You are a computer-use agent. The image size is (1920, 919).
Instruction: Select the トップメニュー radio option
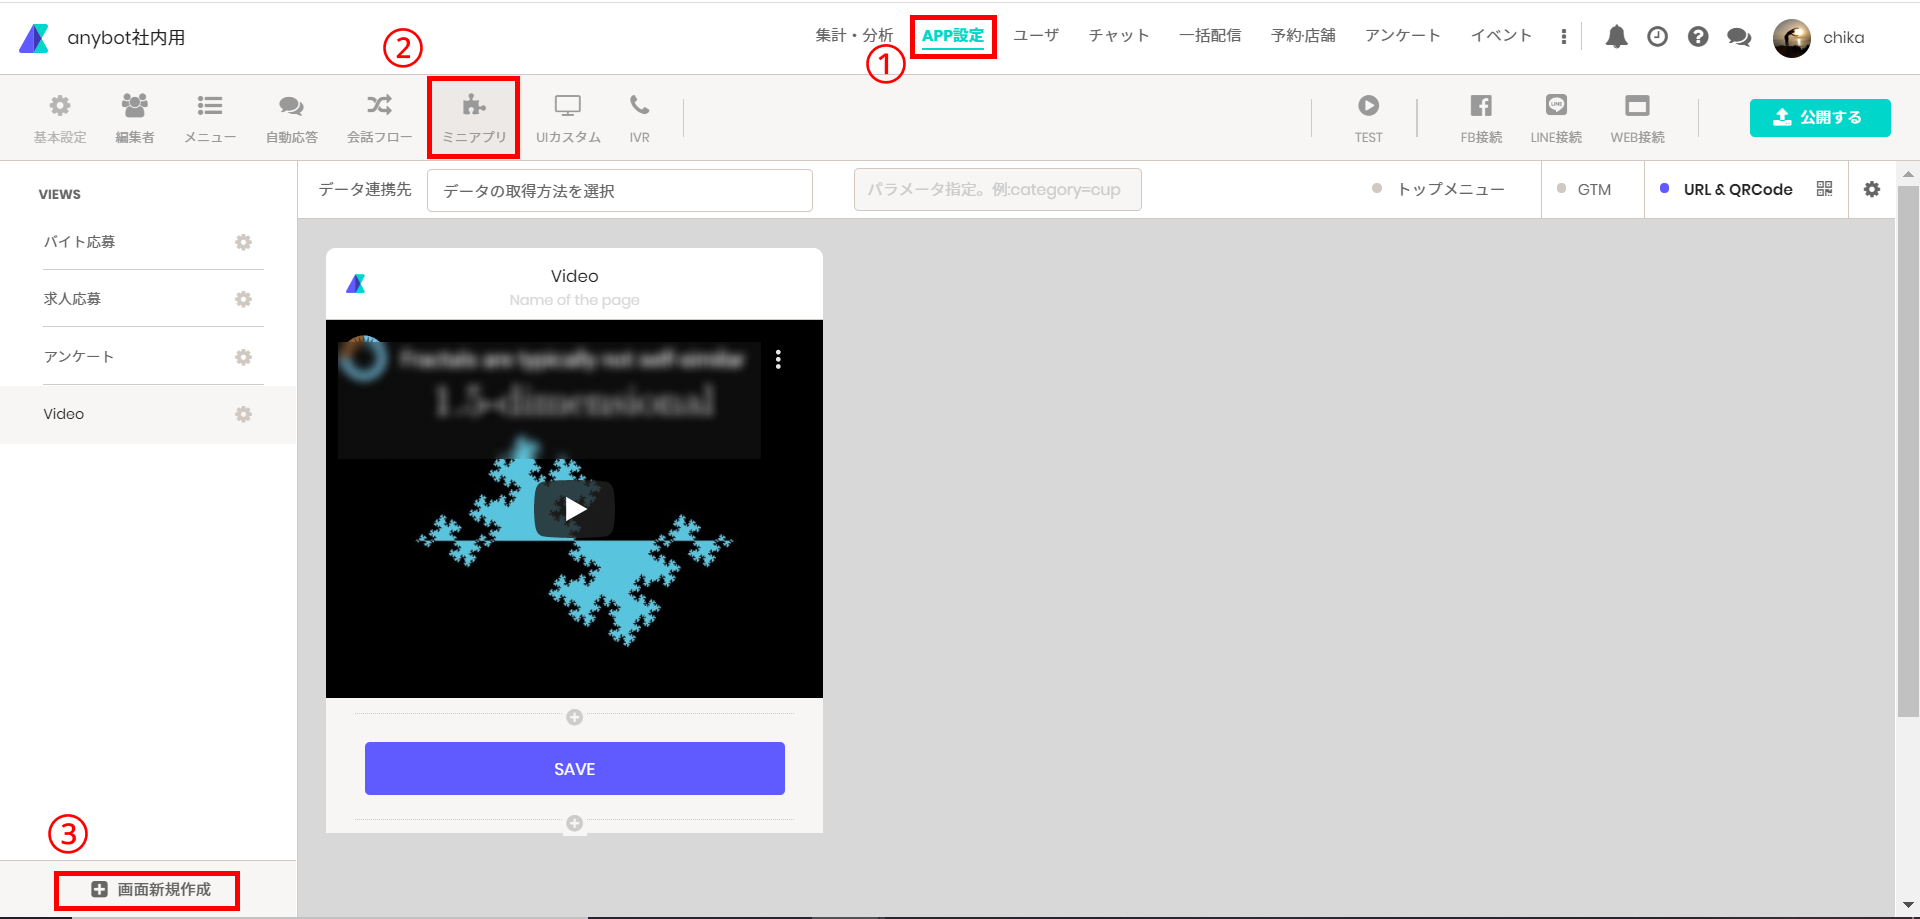point(1438,189)
